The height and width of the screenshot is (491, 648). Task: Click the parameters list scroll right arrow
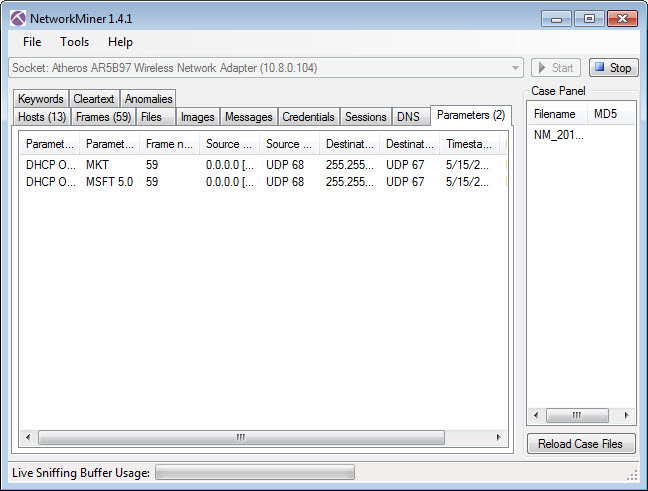point(498,437)
